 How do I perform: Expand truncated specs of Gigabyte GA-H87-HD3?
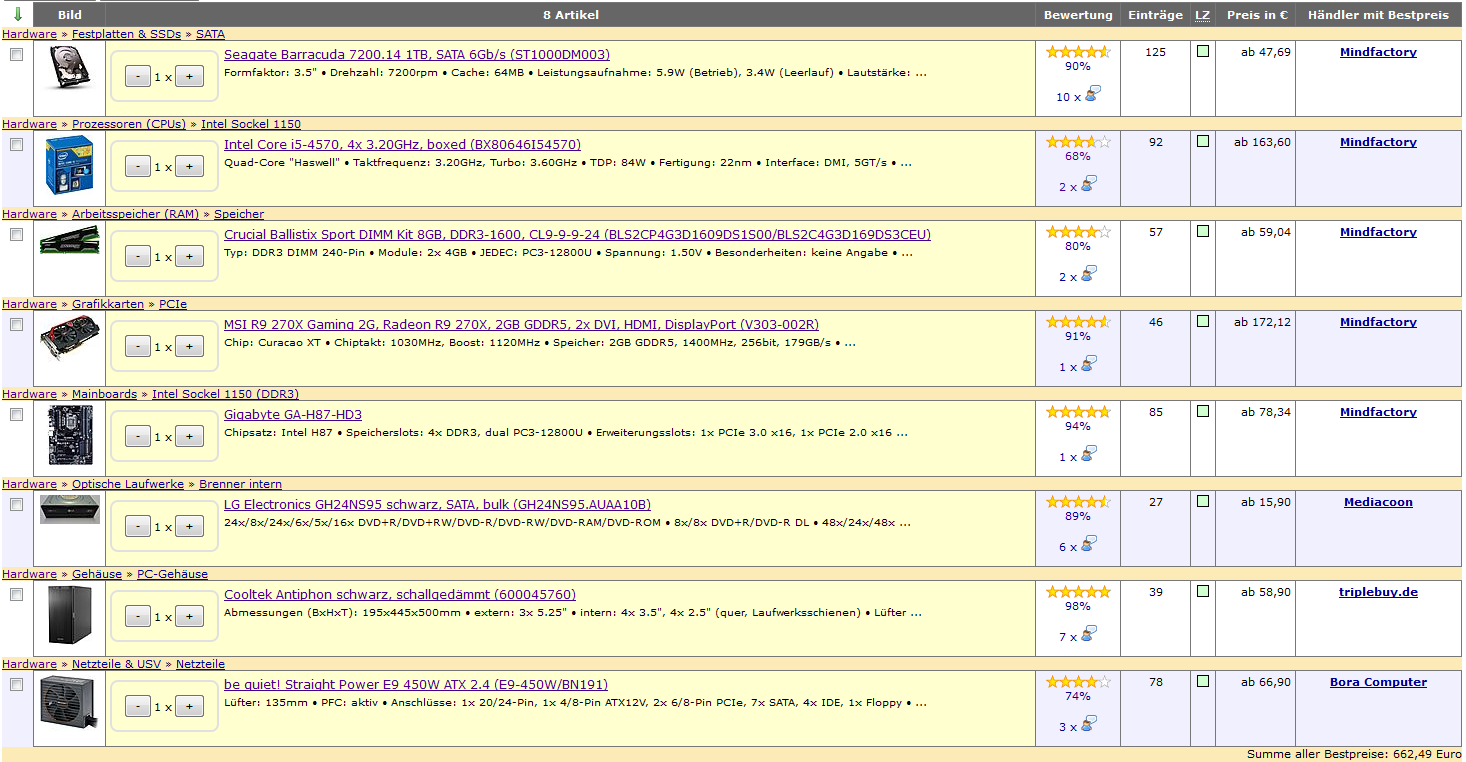pos(902,435)
